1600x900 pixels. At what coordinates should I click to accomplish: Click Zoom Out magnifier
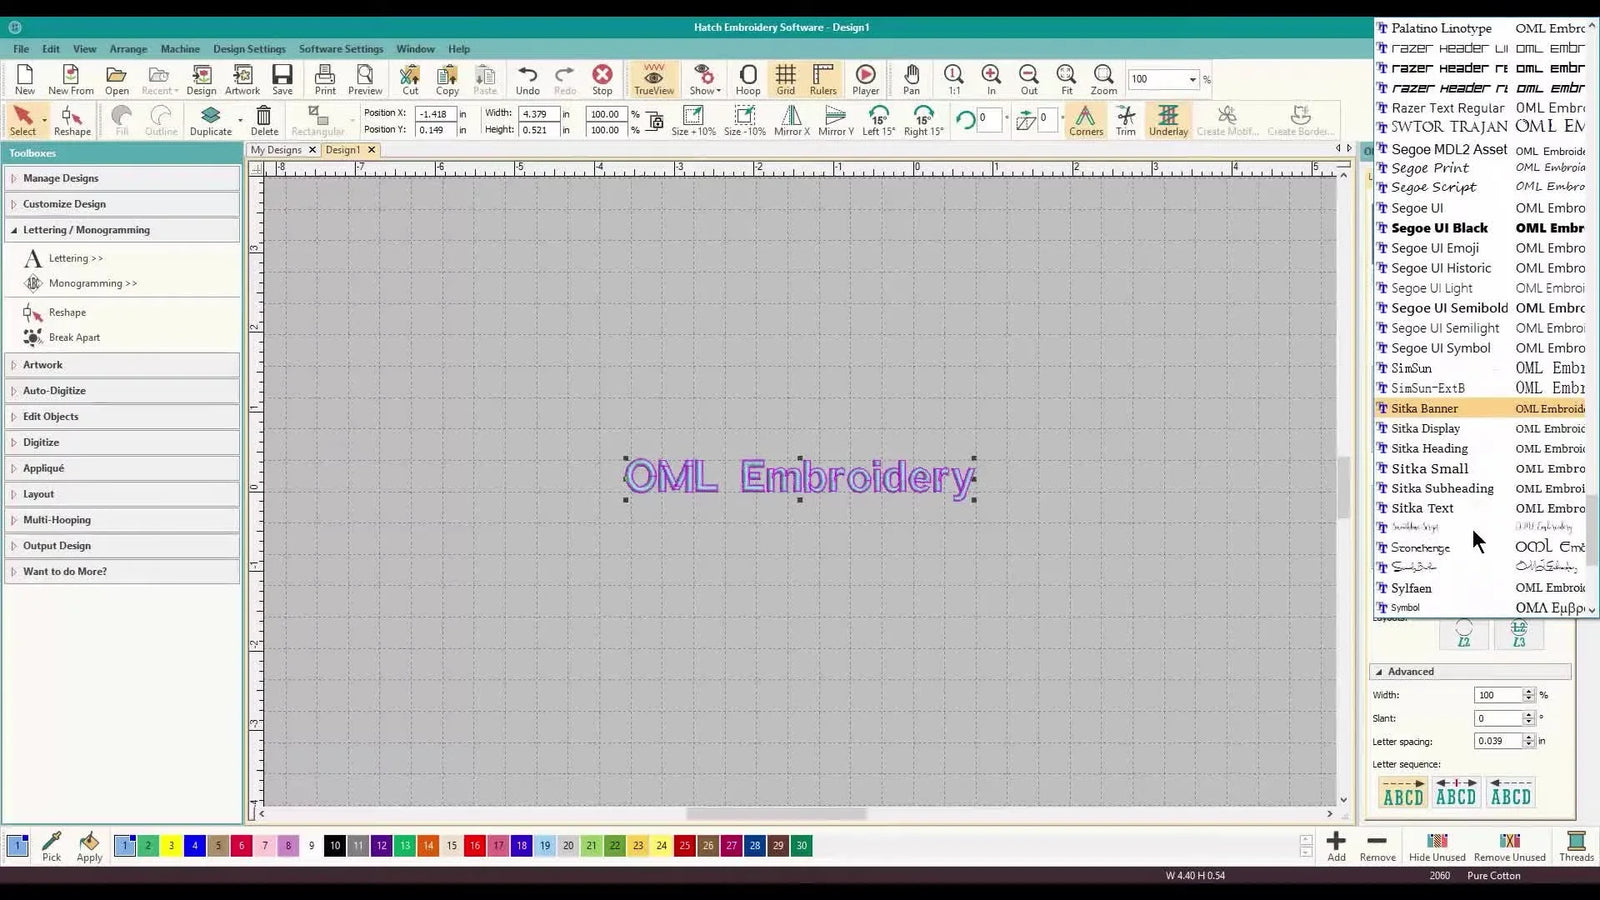(1028, 80)
